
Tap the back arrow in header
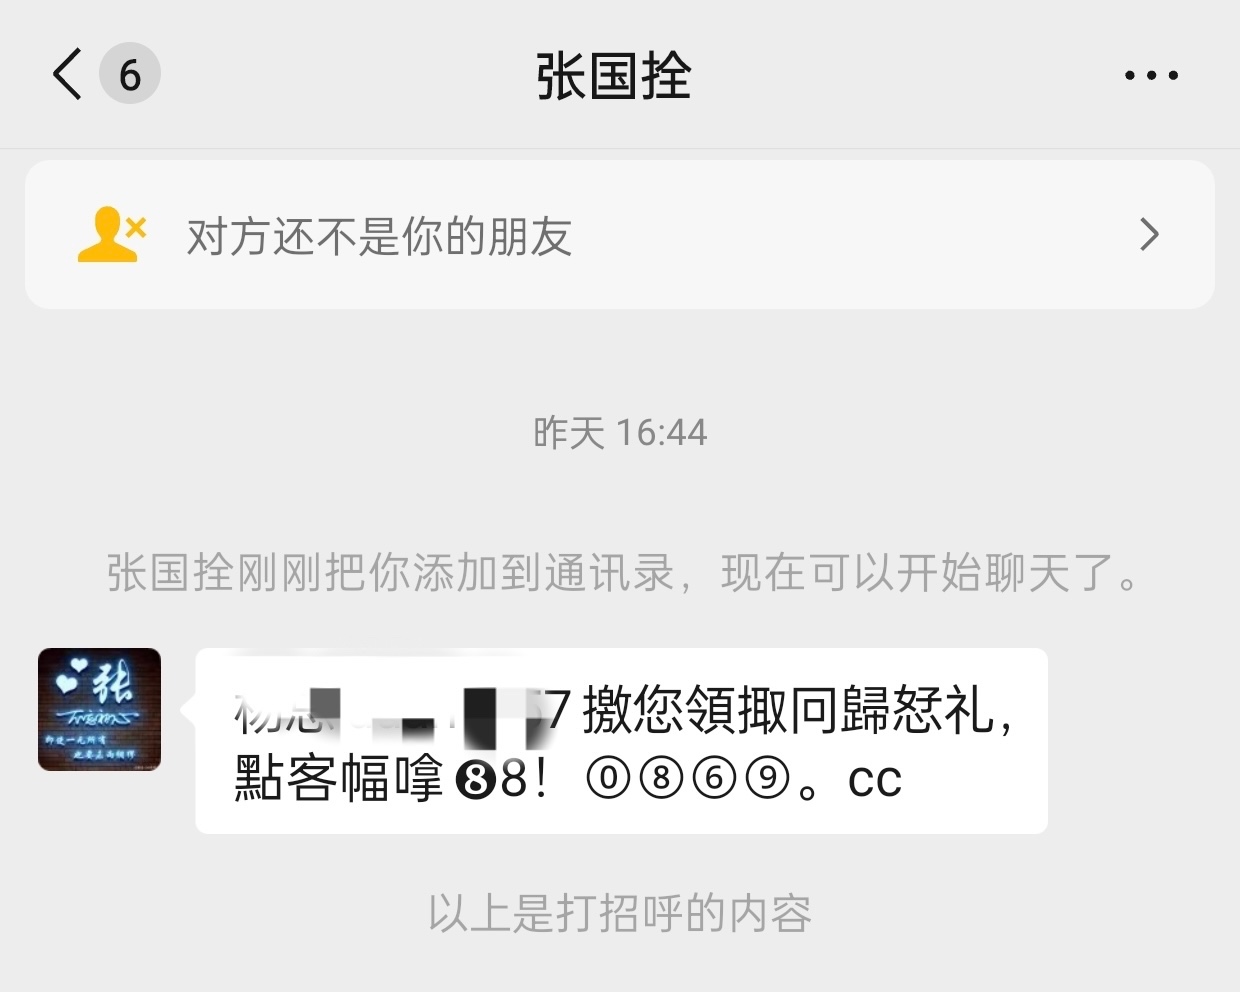[x=66, y=74]
